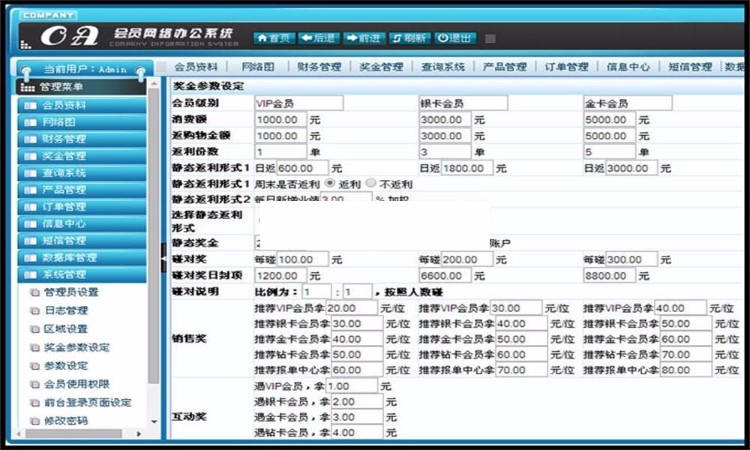Open 日志管理 in the sidebar
The height and width of the screenshot is (450, 750).
66,310
